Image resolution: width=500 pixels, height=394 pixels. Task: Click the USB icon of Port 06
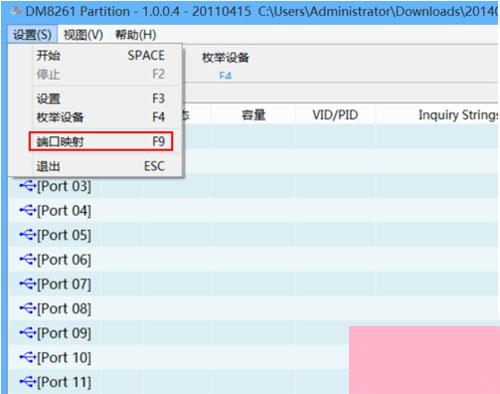click(x=27, y=259)
